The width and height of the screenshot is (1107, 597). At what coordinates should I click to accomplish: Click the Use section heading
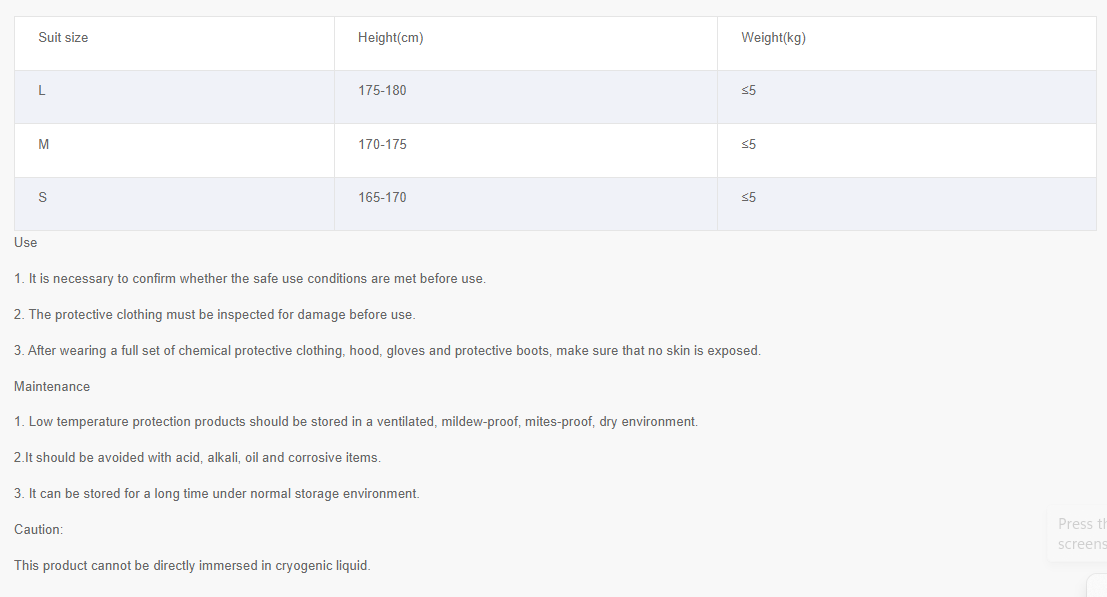pyautogui.click(x=25, y=243)
